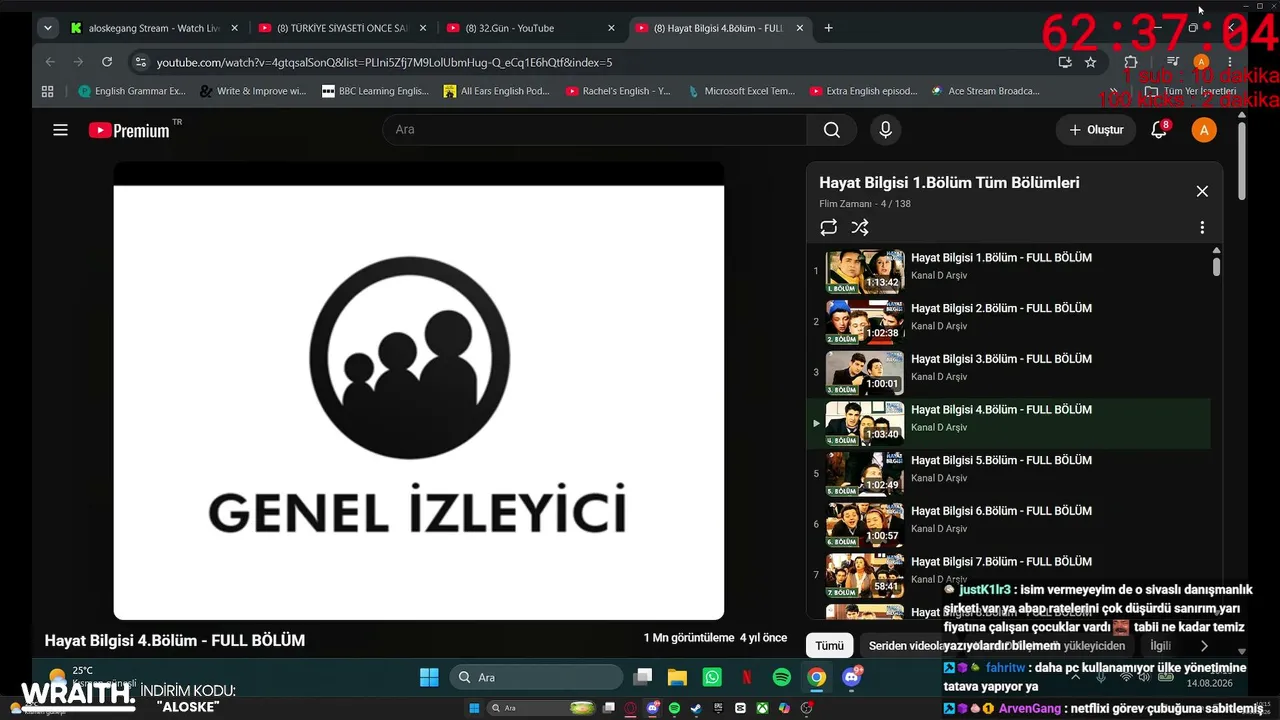This screenshot has width=1280, height=720.
Task: Open File Explorer from the taskbar
Action: [677, 677]
